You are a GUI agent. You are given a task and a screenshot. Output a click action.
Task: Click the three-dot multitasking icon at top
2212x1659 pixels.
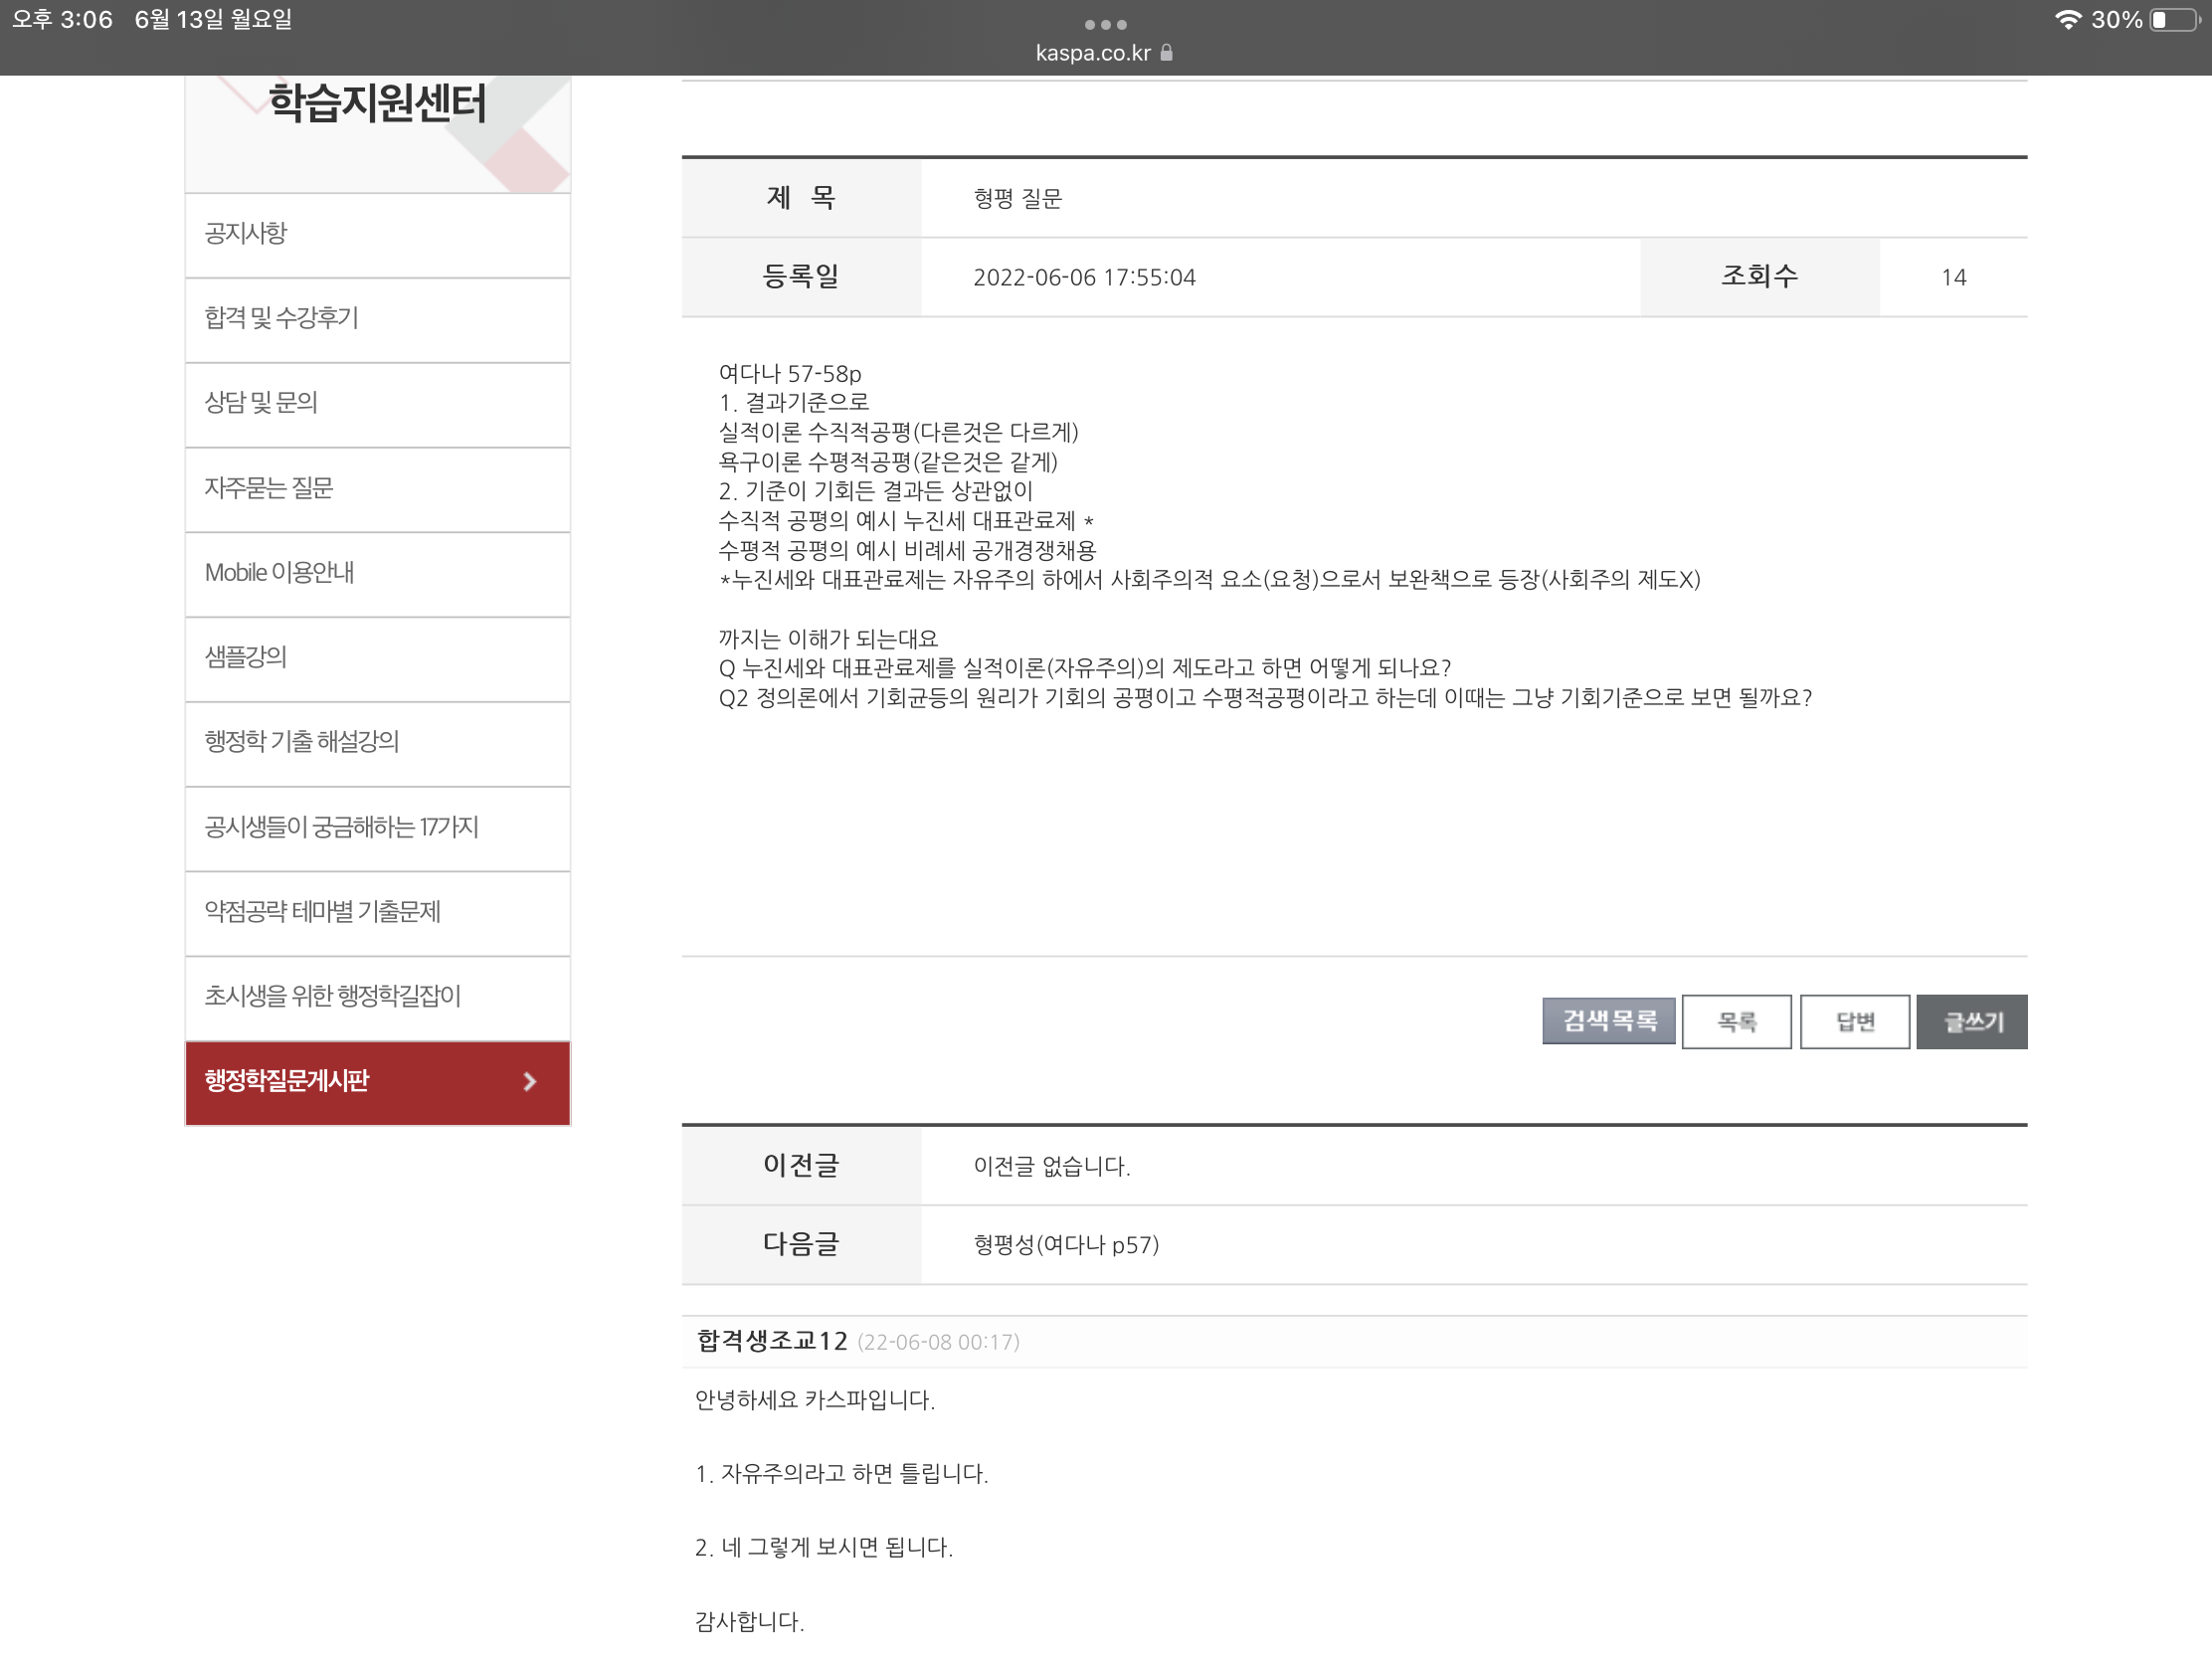1105,24
